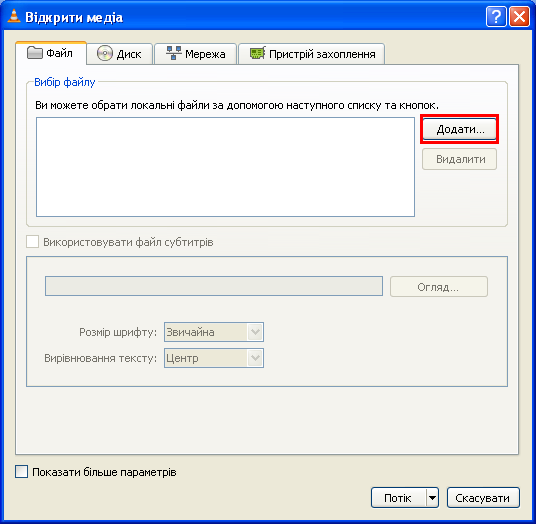Close the Відкрити медіа dialog
Viewport: 536px width, 524px height.
pyautogui.click(x=519, y=16)
